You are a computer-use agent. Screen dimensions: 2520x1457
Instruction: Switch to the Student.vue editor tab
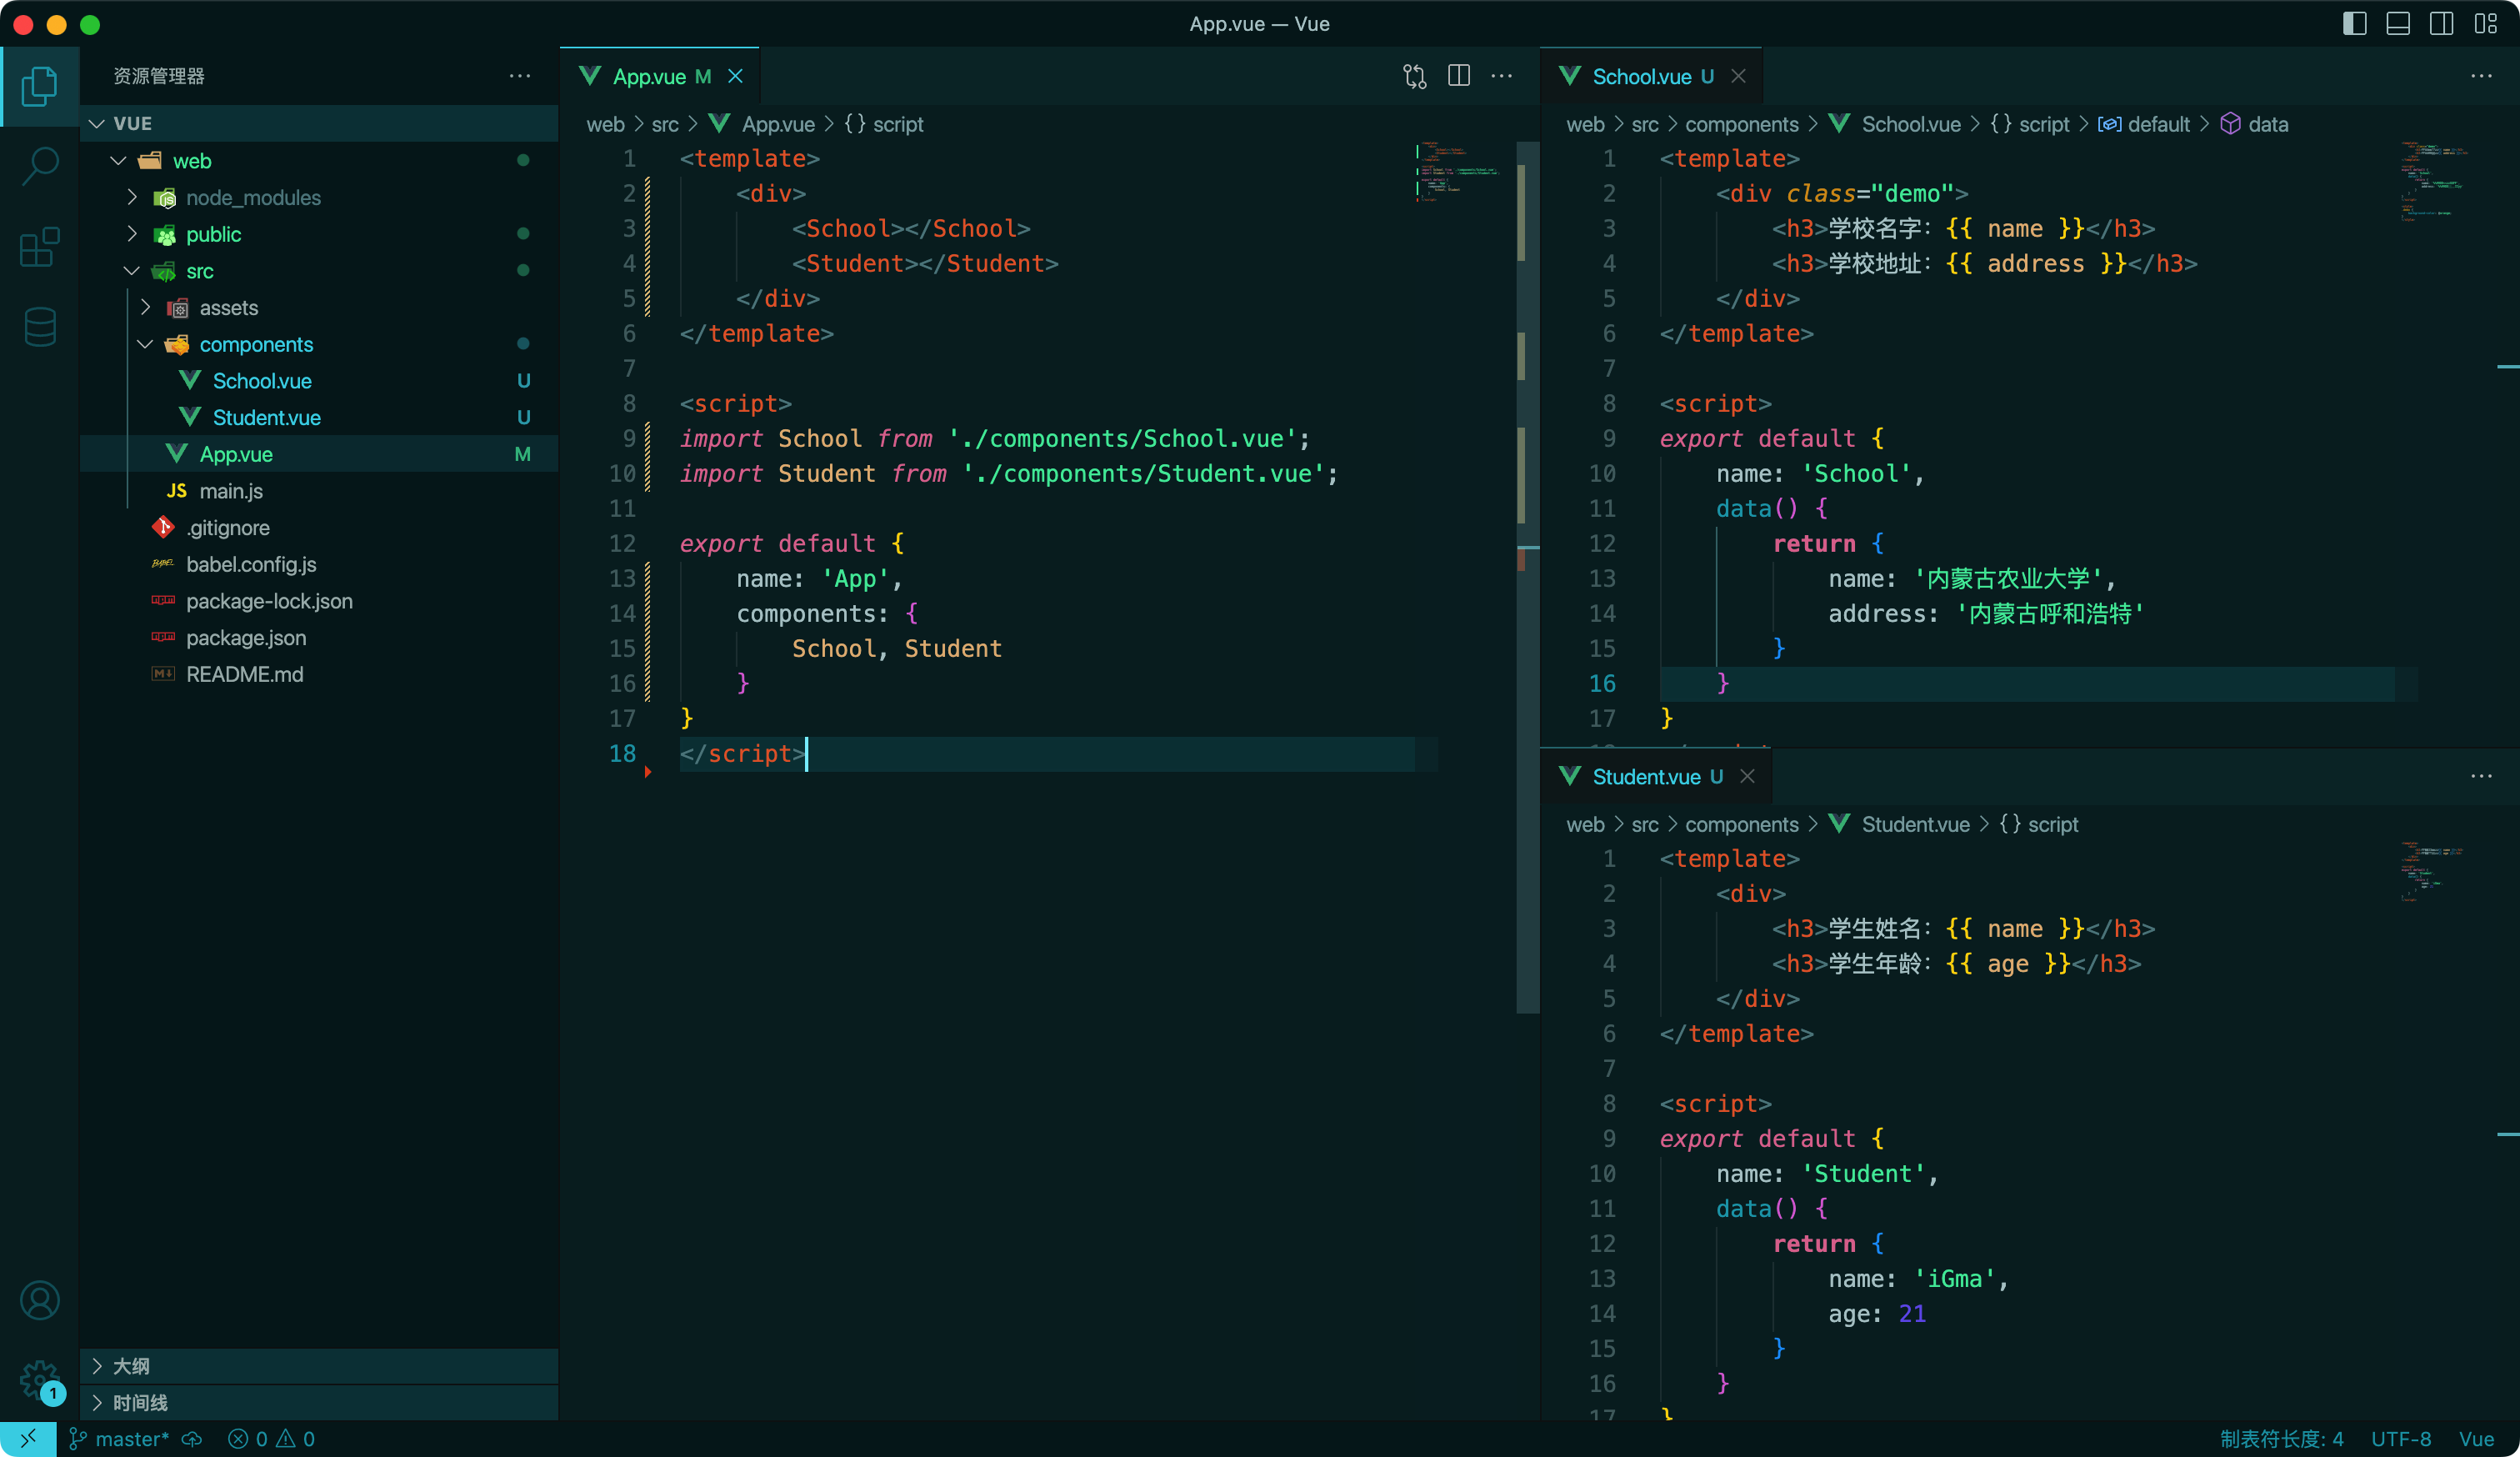pos(1645,776)
